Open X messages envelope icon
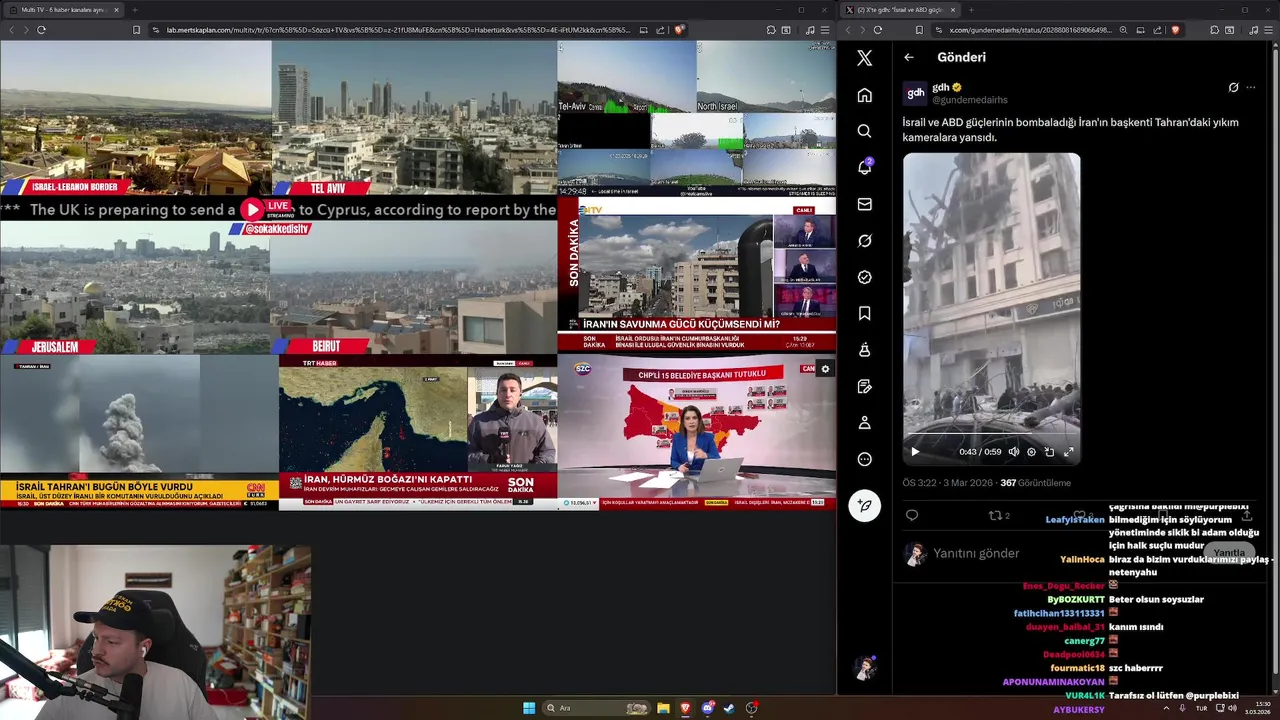The image size is (1280, 720). tap(864, 204)
